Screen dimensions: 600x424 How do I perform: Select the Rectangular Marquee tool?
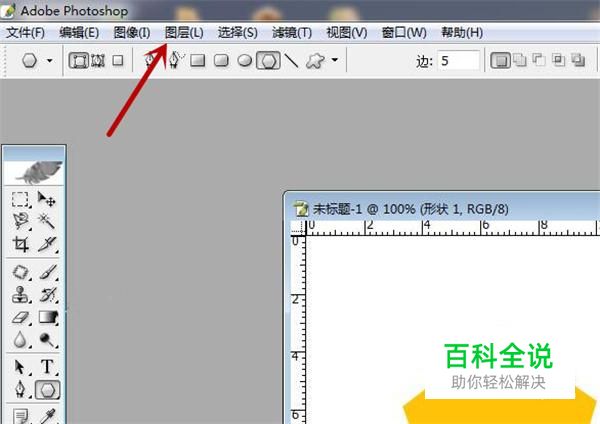pyautogui.click(x=20, y=200)
